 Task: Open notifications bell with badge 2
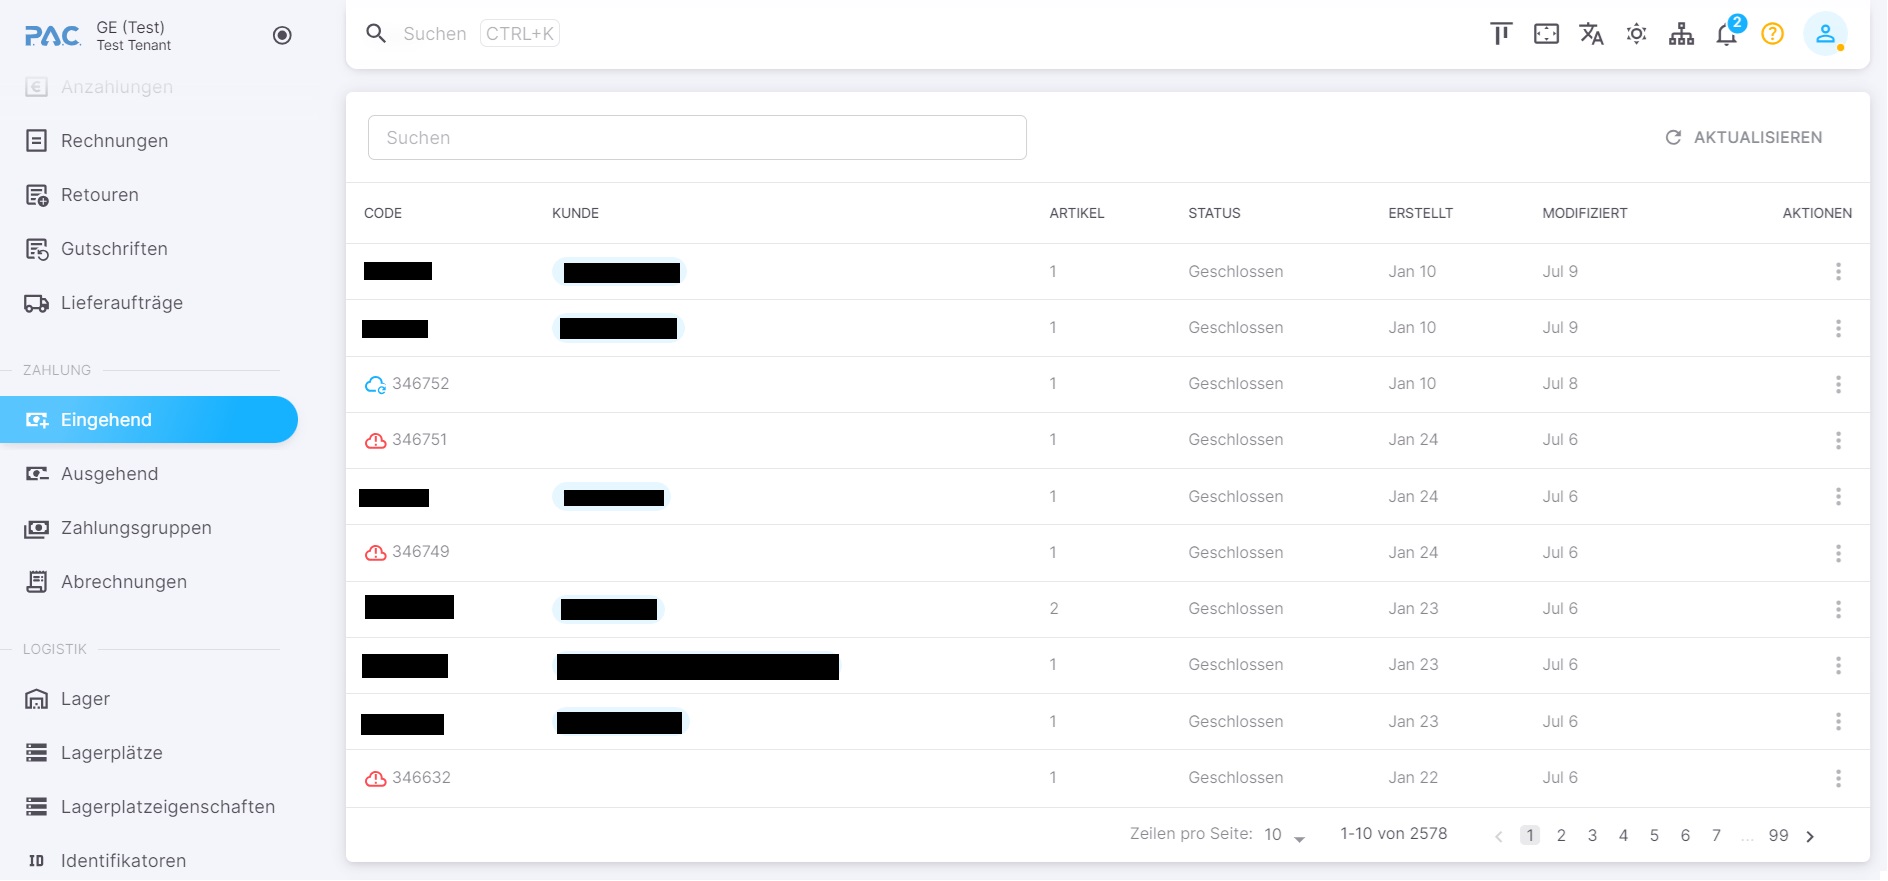[x=1727, y=34]
